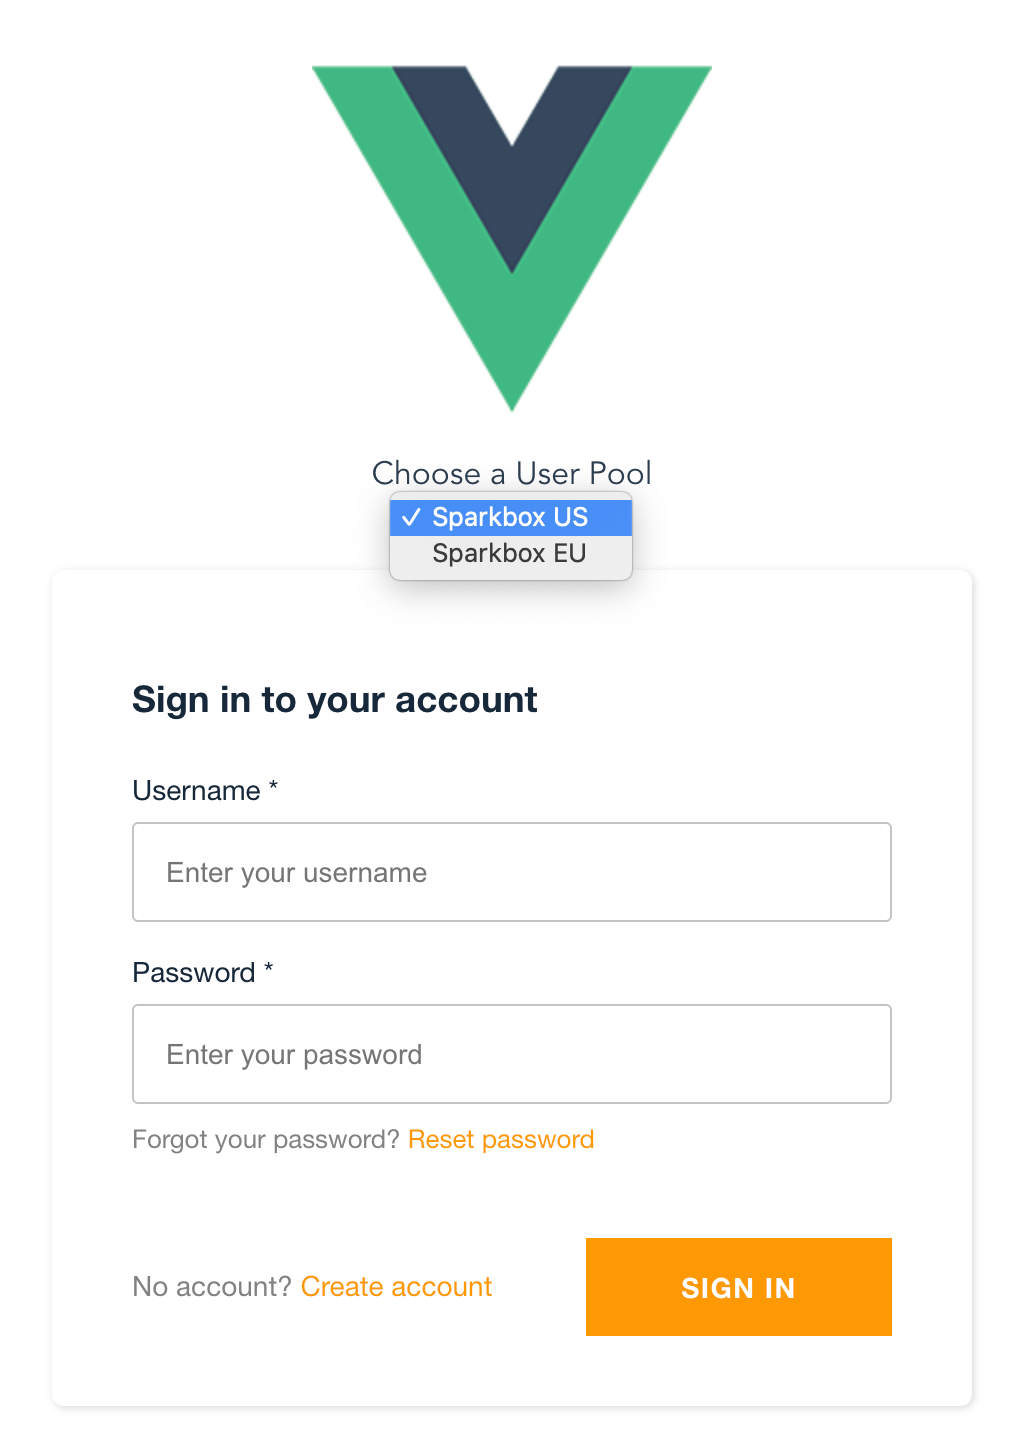Click the Enter your username field
The width and height of the screenshot is (1026, 1454).
511,871
